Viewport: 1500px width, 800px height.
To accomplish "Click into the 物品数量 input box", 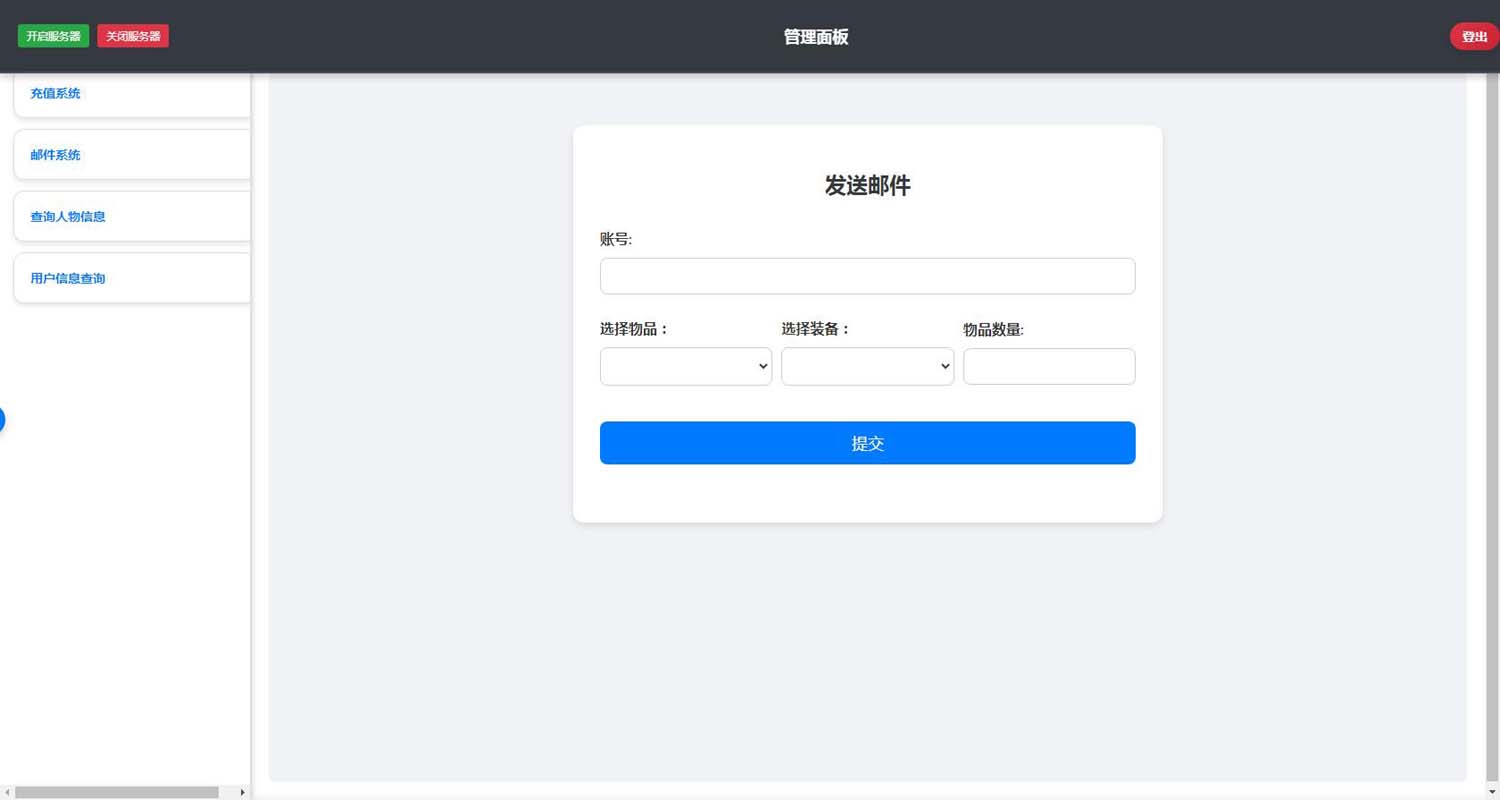I will coord(1048,366).
